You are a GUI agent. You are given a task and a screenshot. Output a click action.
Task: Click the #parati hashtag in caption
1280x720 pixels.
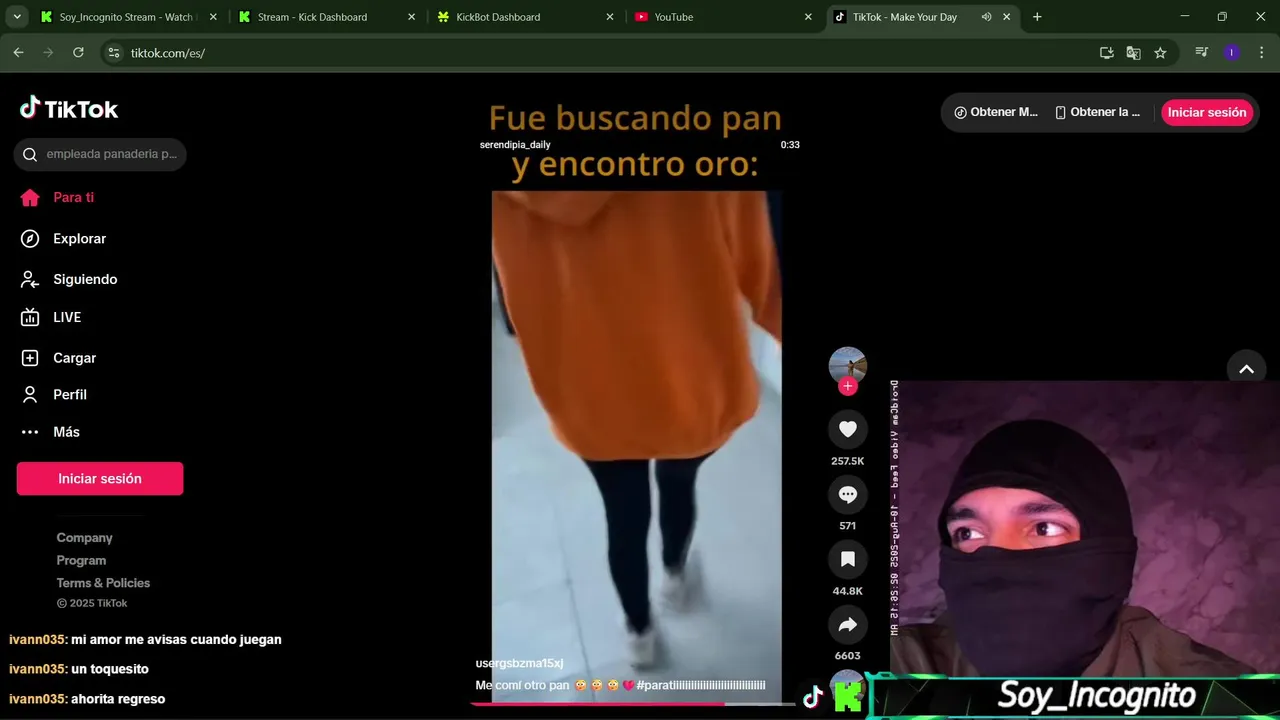700,685
